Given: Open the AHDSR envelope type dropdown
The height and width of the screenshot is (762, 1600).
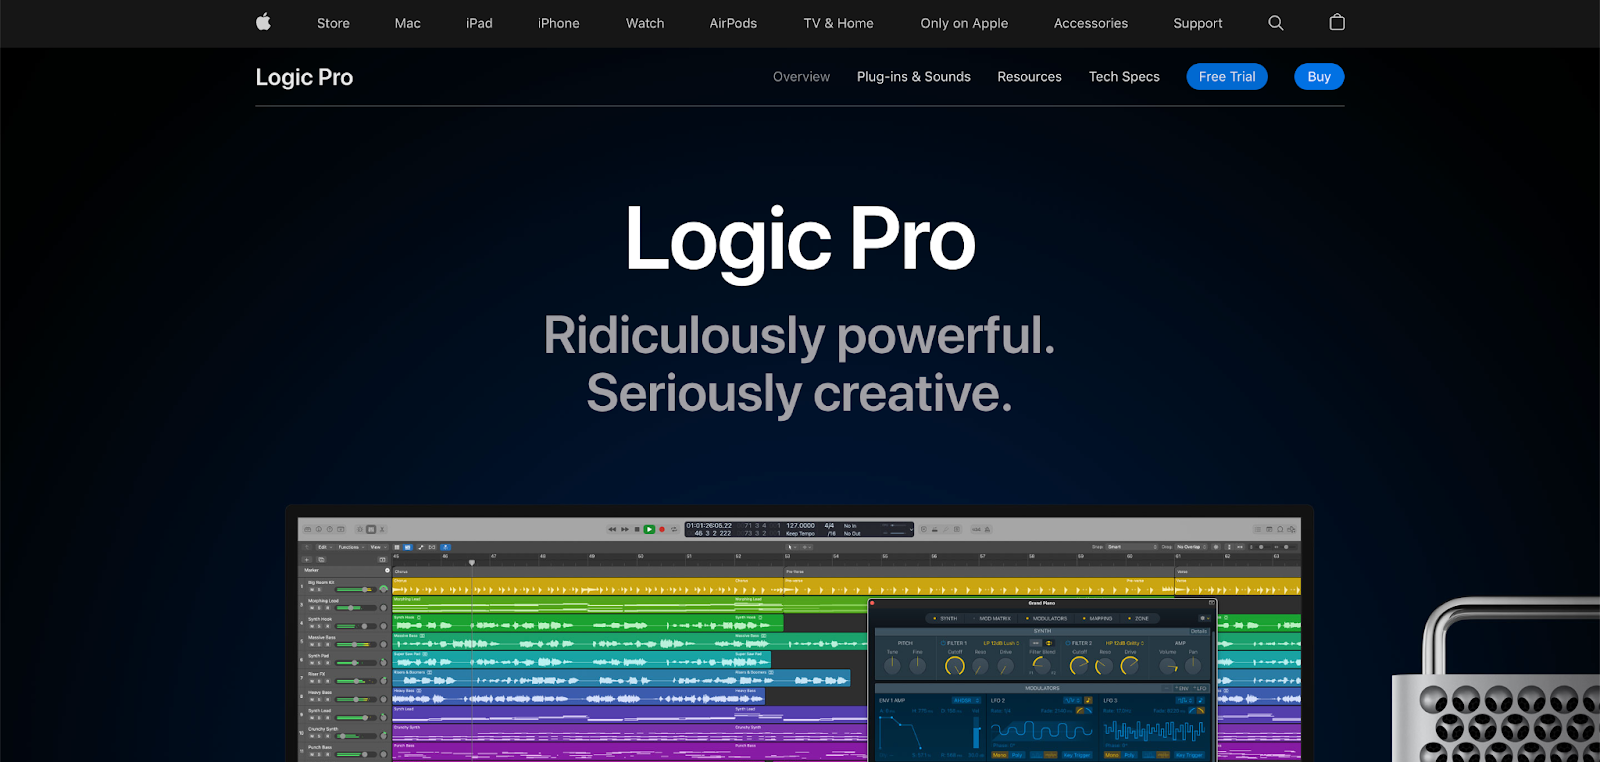Looking at the screenshot, I should pos(966,700).
